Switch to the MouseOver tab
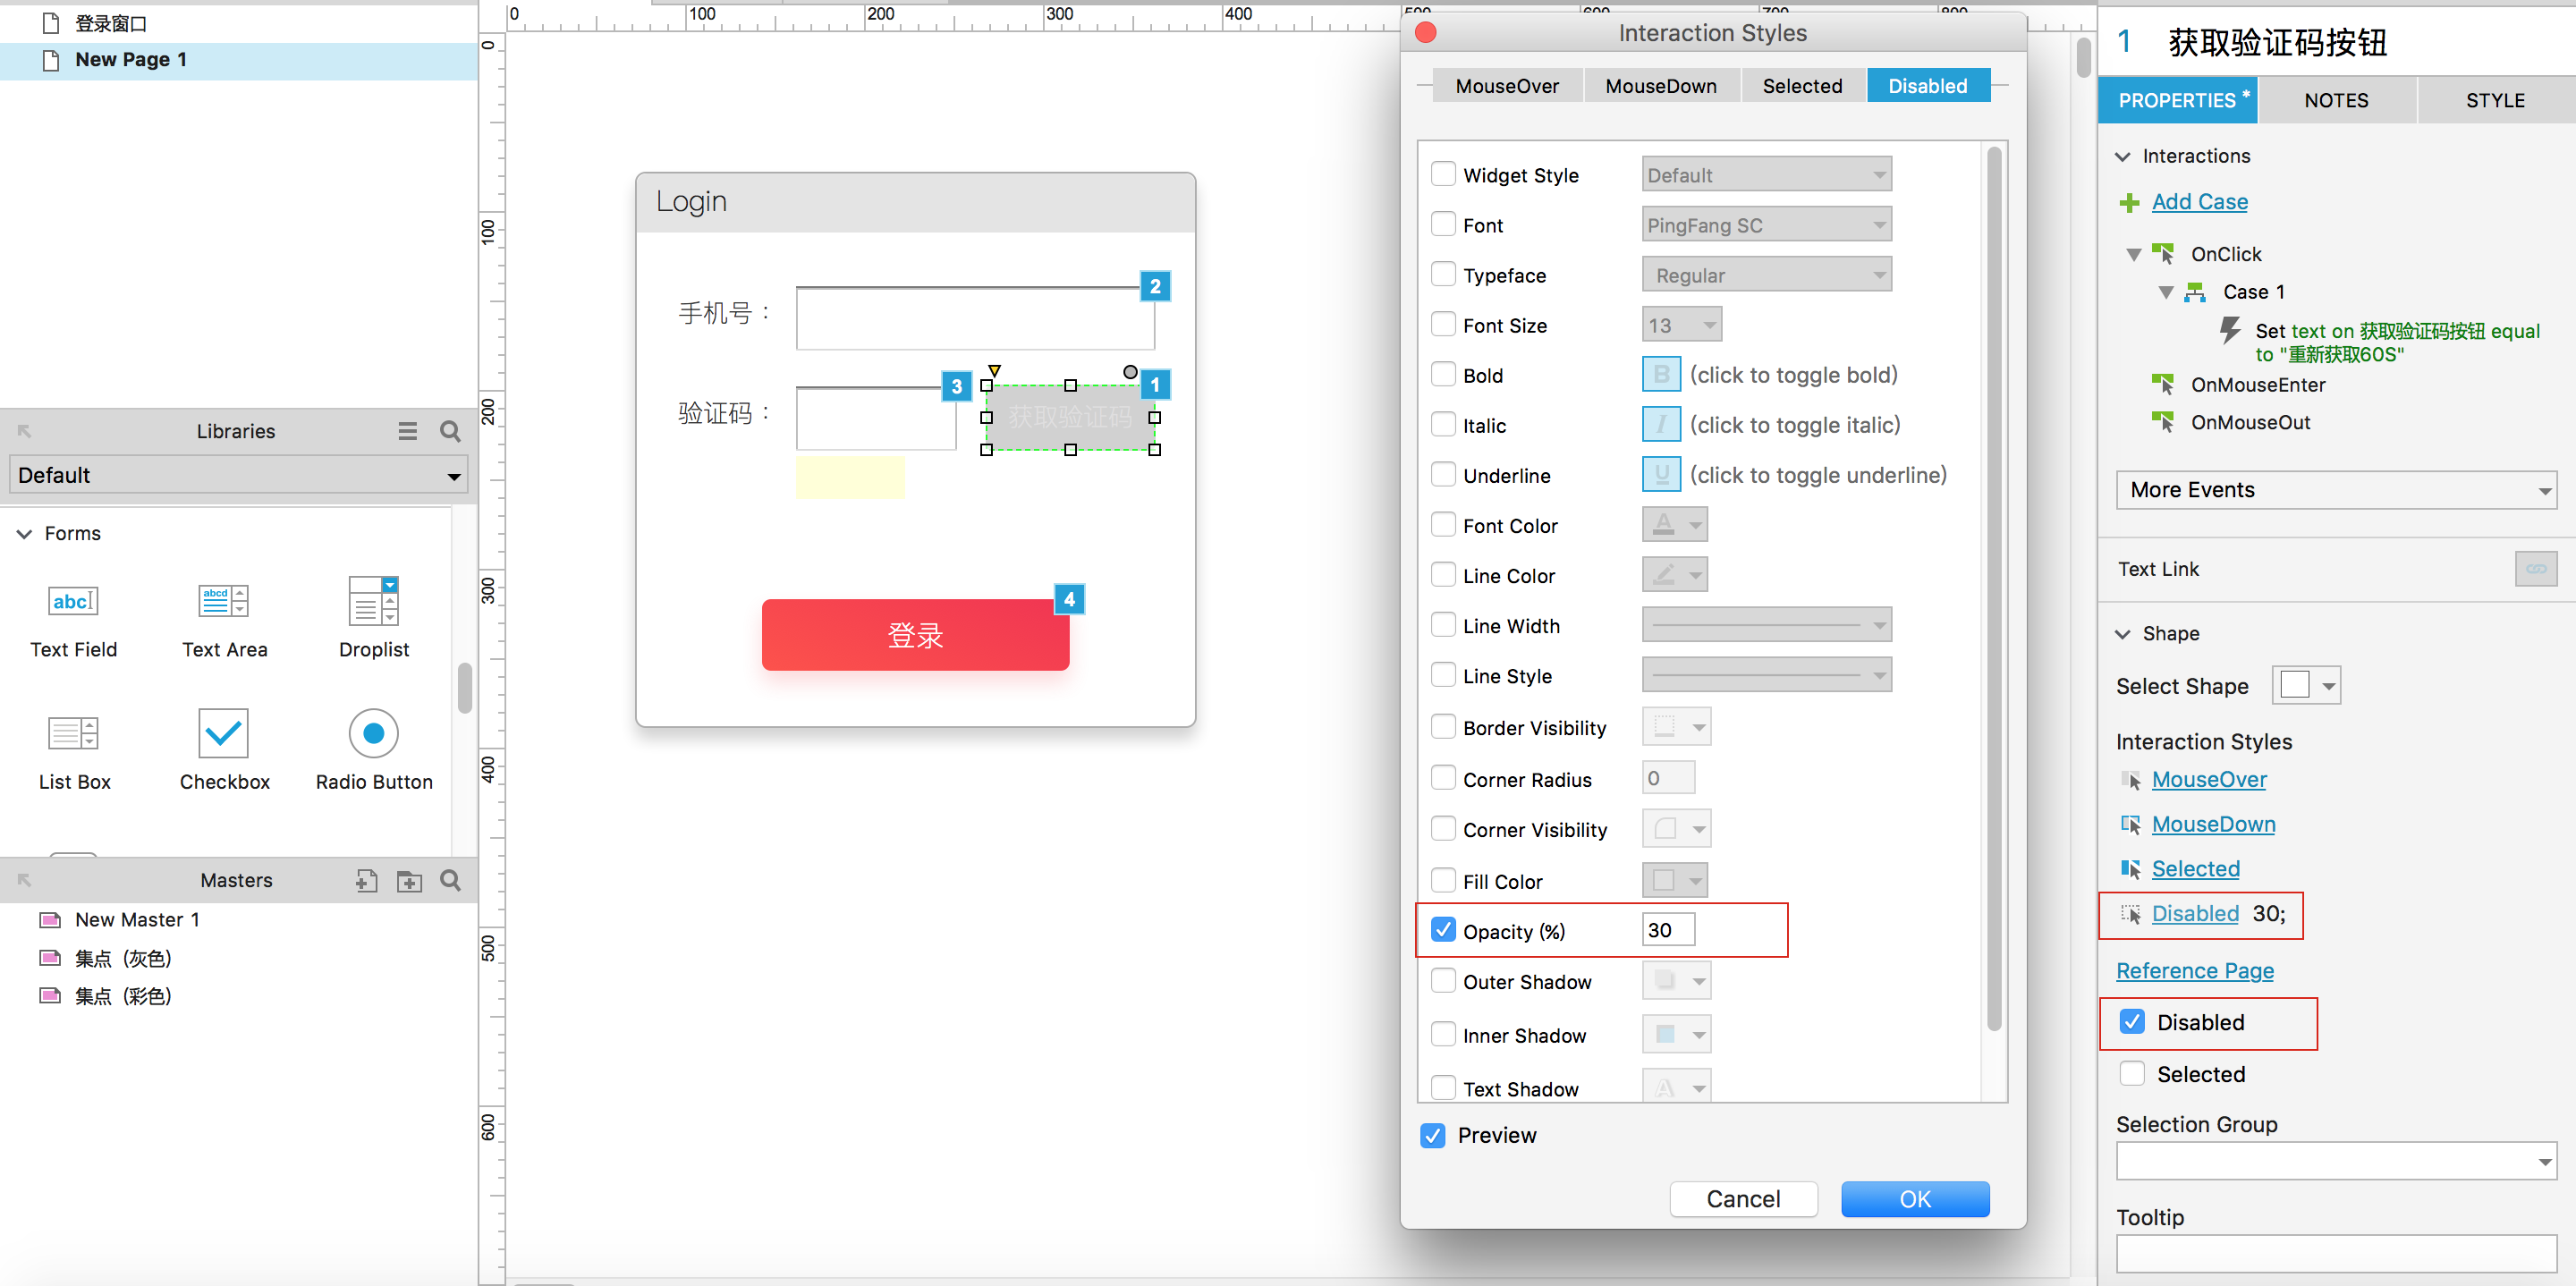The image size is (2576, 1286). pos(1506,86)
